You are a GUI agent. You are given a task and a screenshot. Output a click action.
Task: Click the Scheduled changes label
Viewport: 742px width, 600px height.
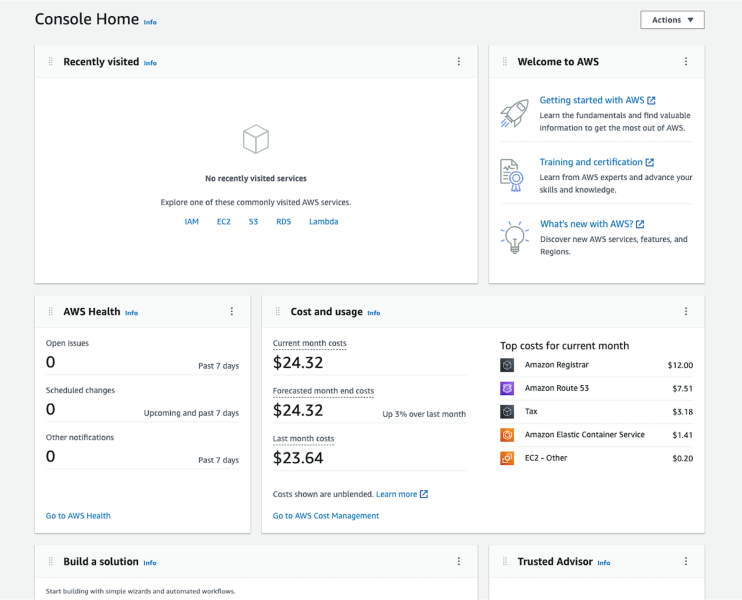point(80,390)
